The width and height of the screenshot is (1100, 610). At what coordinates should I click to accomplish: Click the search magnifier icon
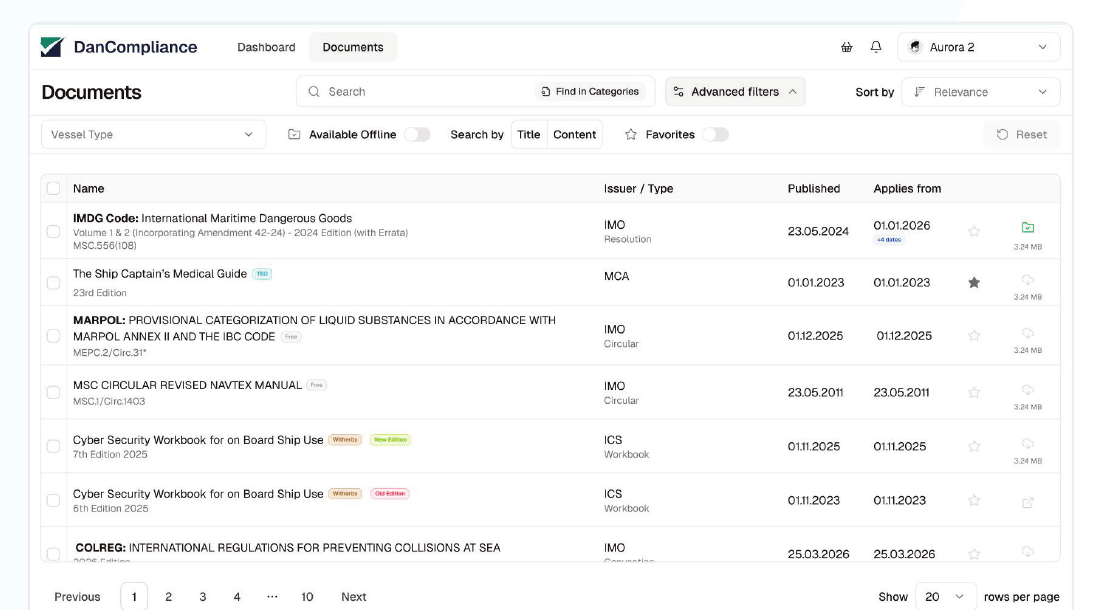coord(314,92)
